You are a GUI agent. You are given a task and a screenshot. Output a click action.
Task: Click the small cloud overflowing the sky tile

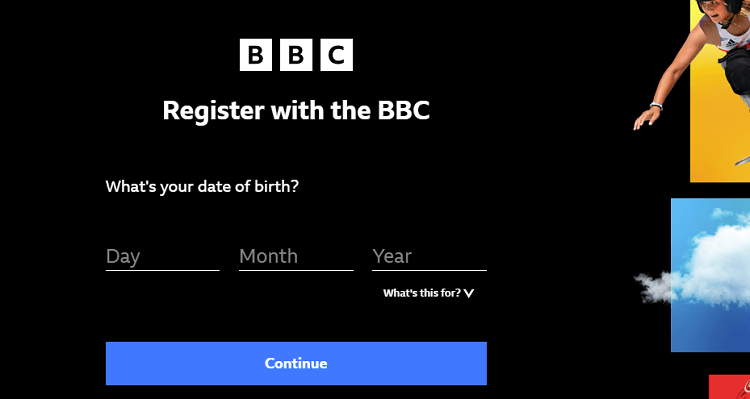[653, 287]
